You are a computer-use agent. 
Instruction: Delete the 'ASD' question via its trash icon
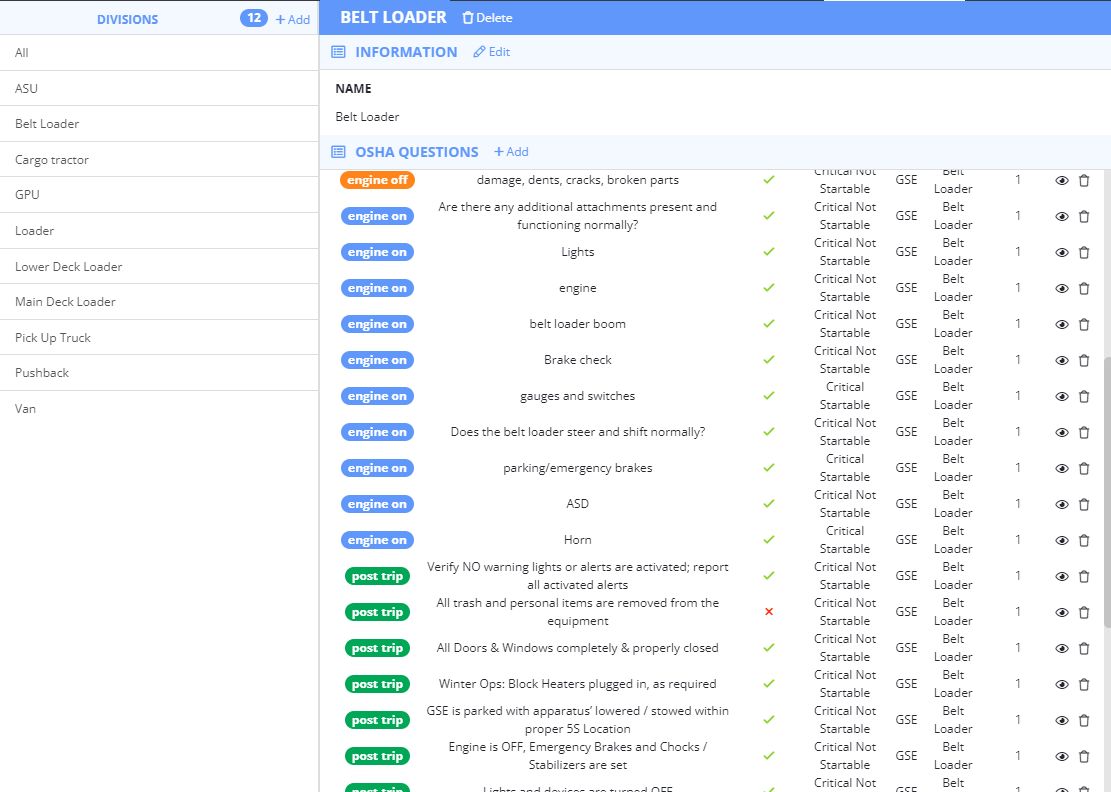(x=1084, y=504)
